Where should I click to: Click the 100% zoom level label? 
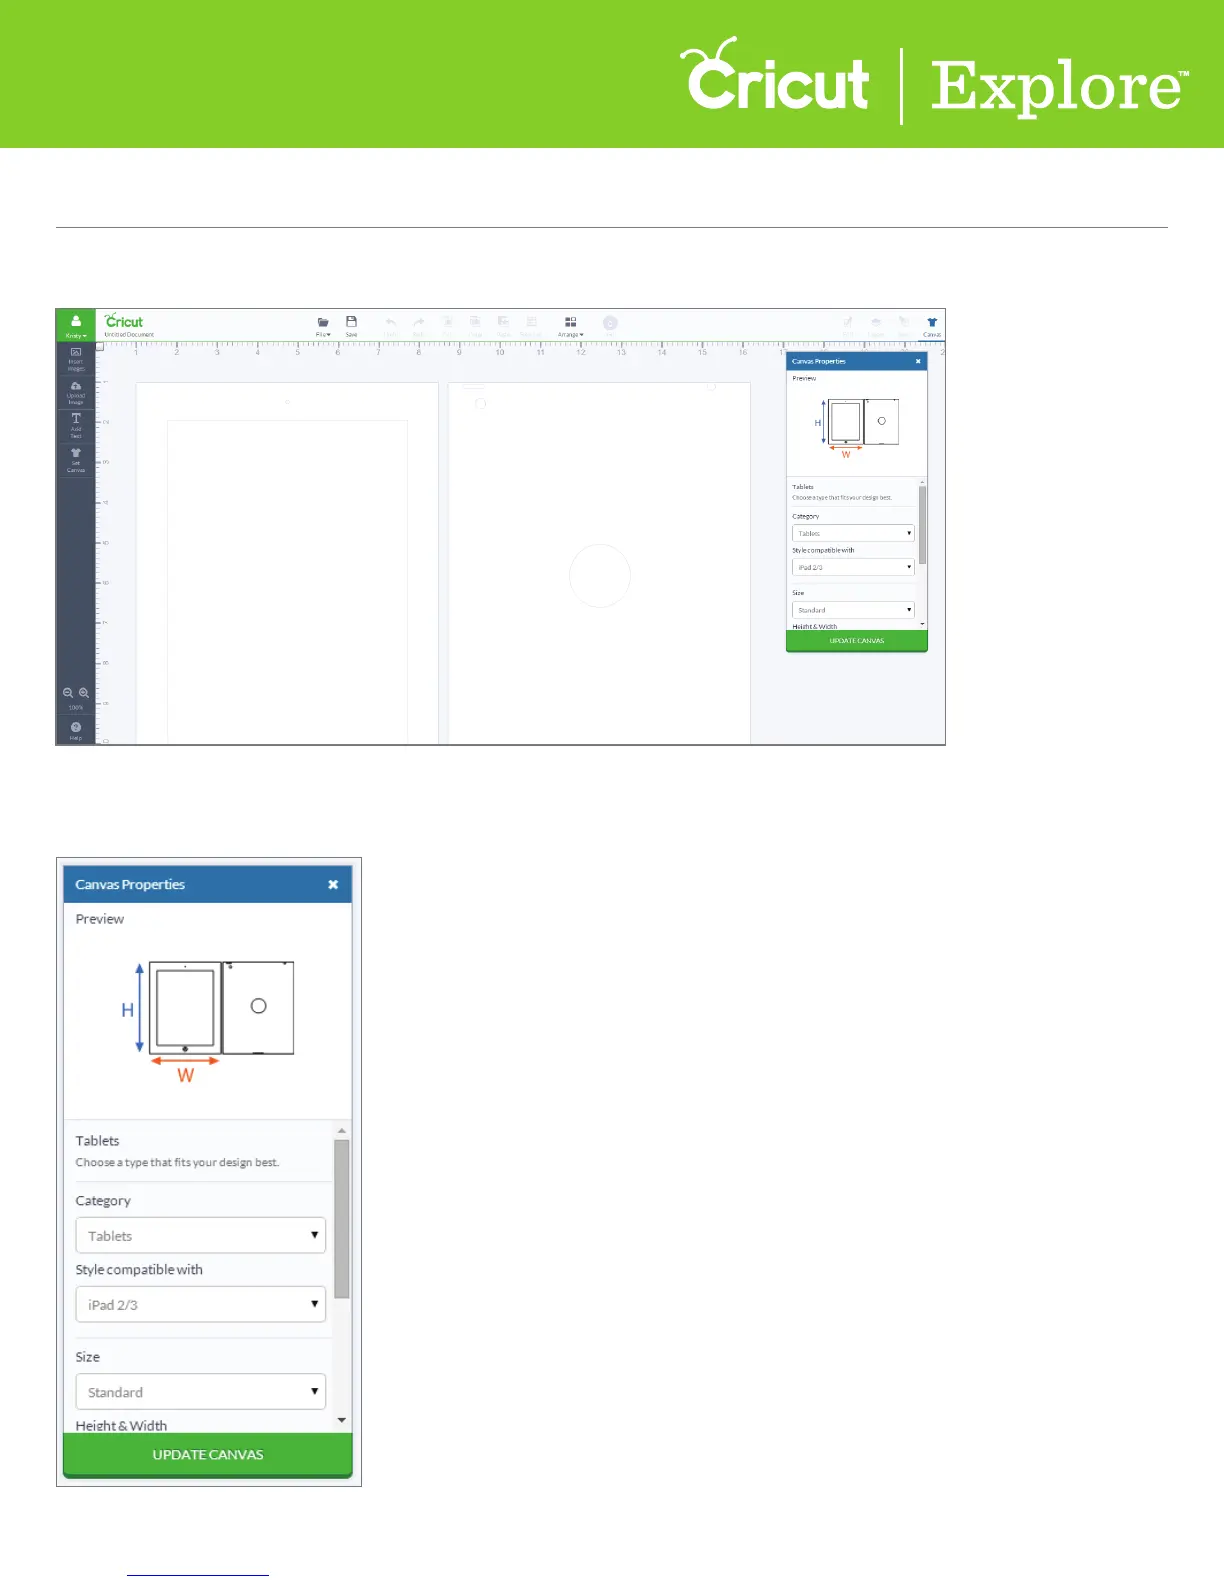coord(76,707)
